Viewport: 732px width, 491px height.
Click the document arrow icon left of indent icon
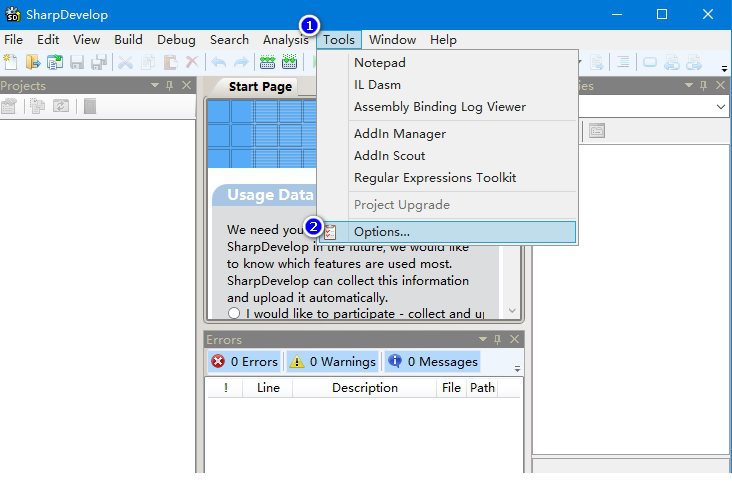(596, 62)
